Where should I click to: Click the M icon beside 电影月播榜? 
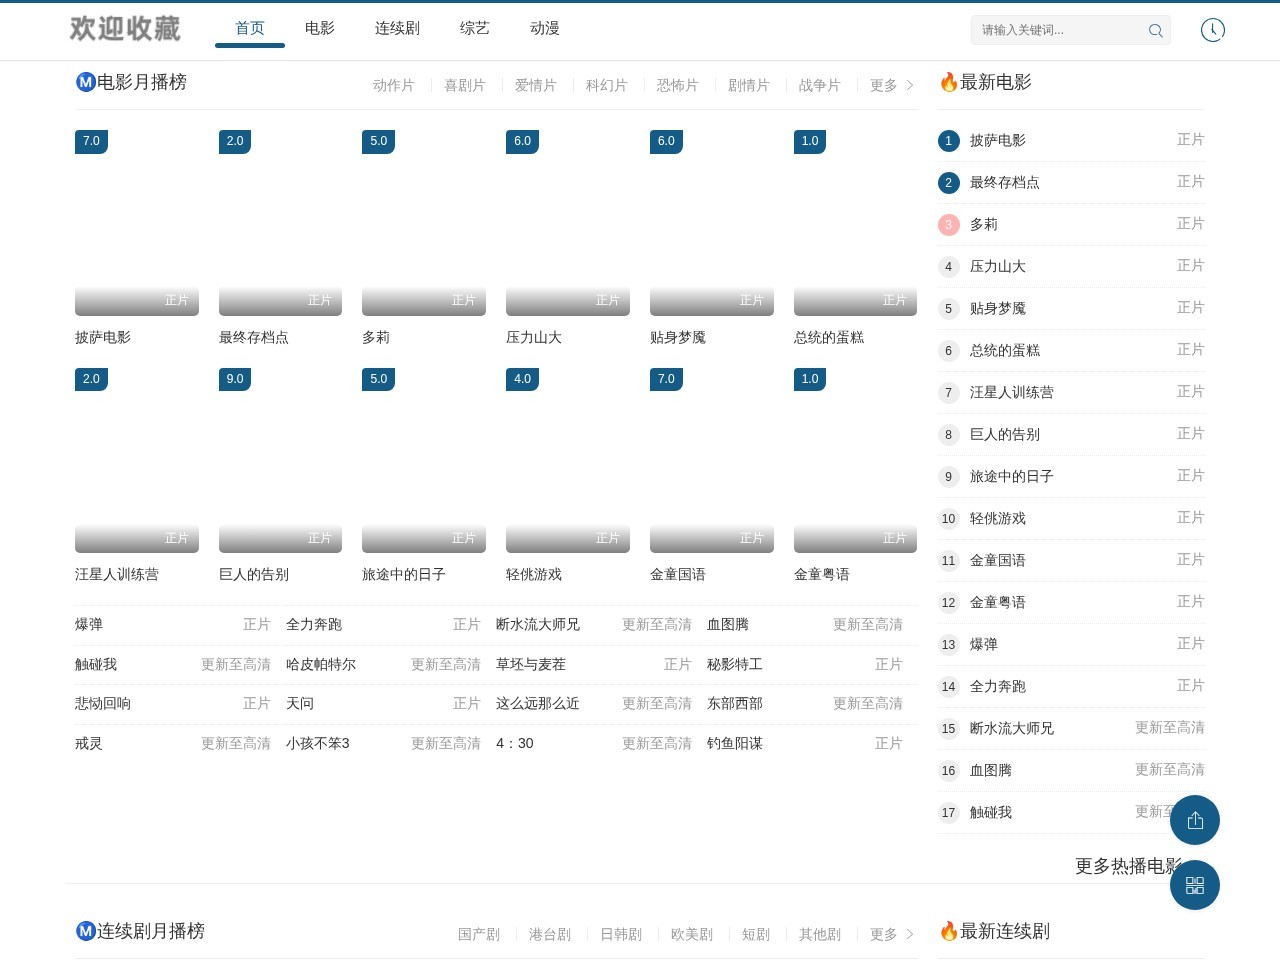85,82
